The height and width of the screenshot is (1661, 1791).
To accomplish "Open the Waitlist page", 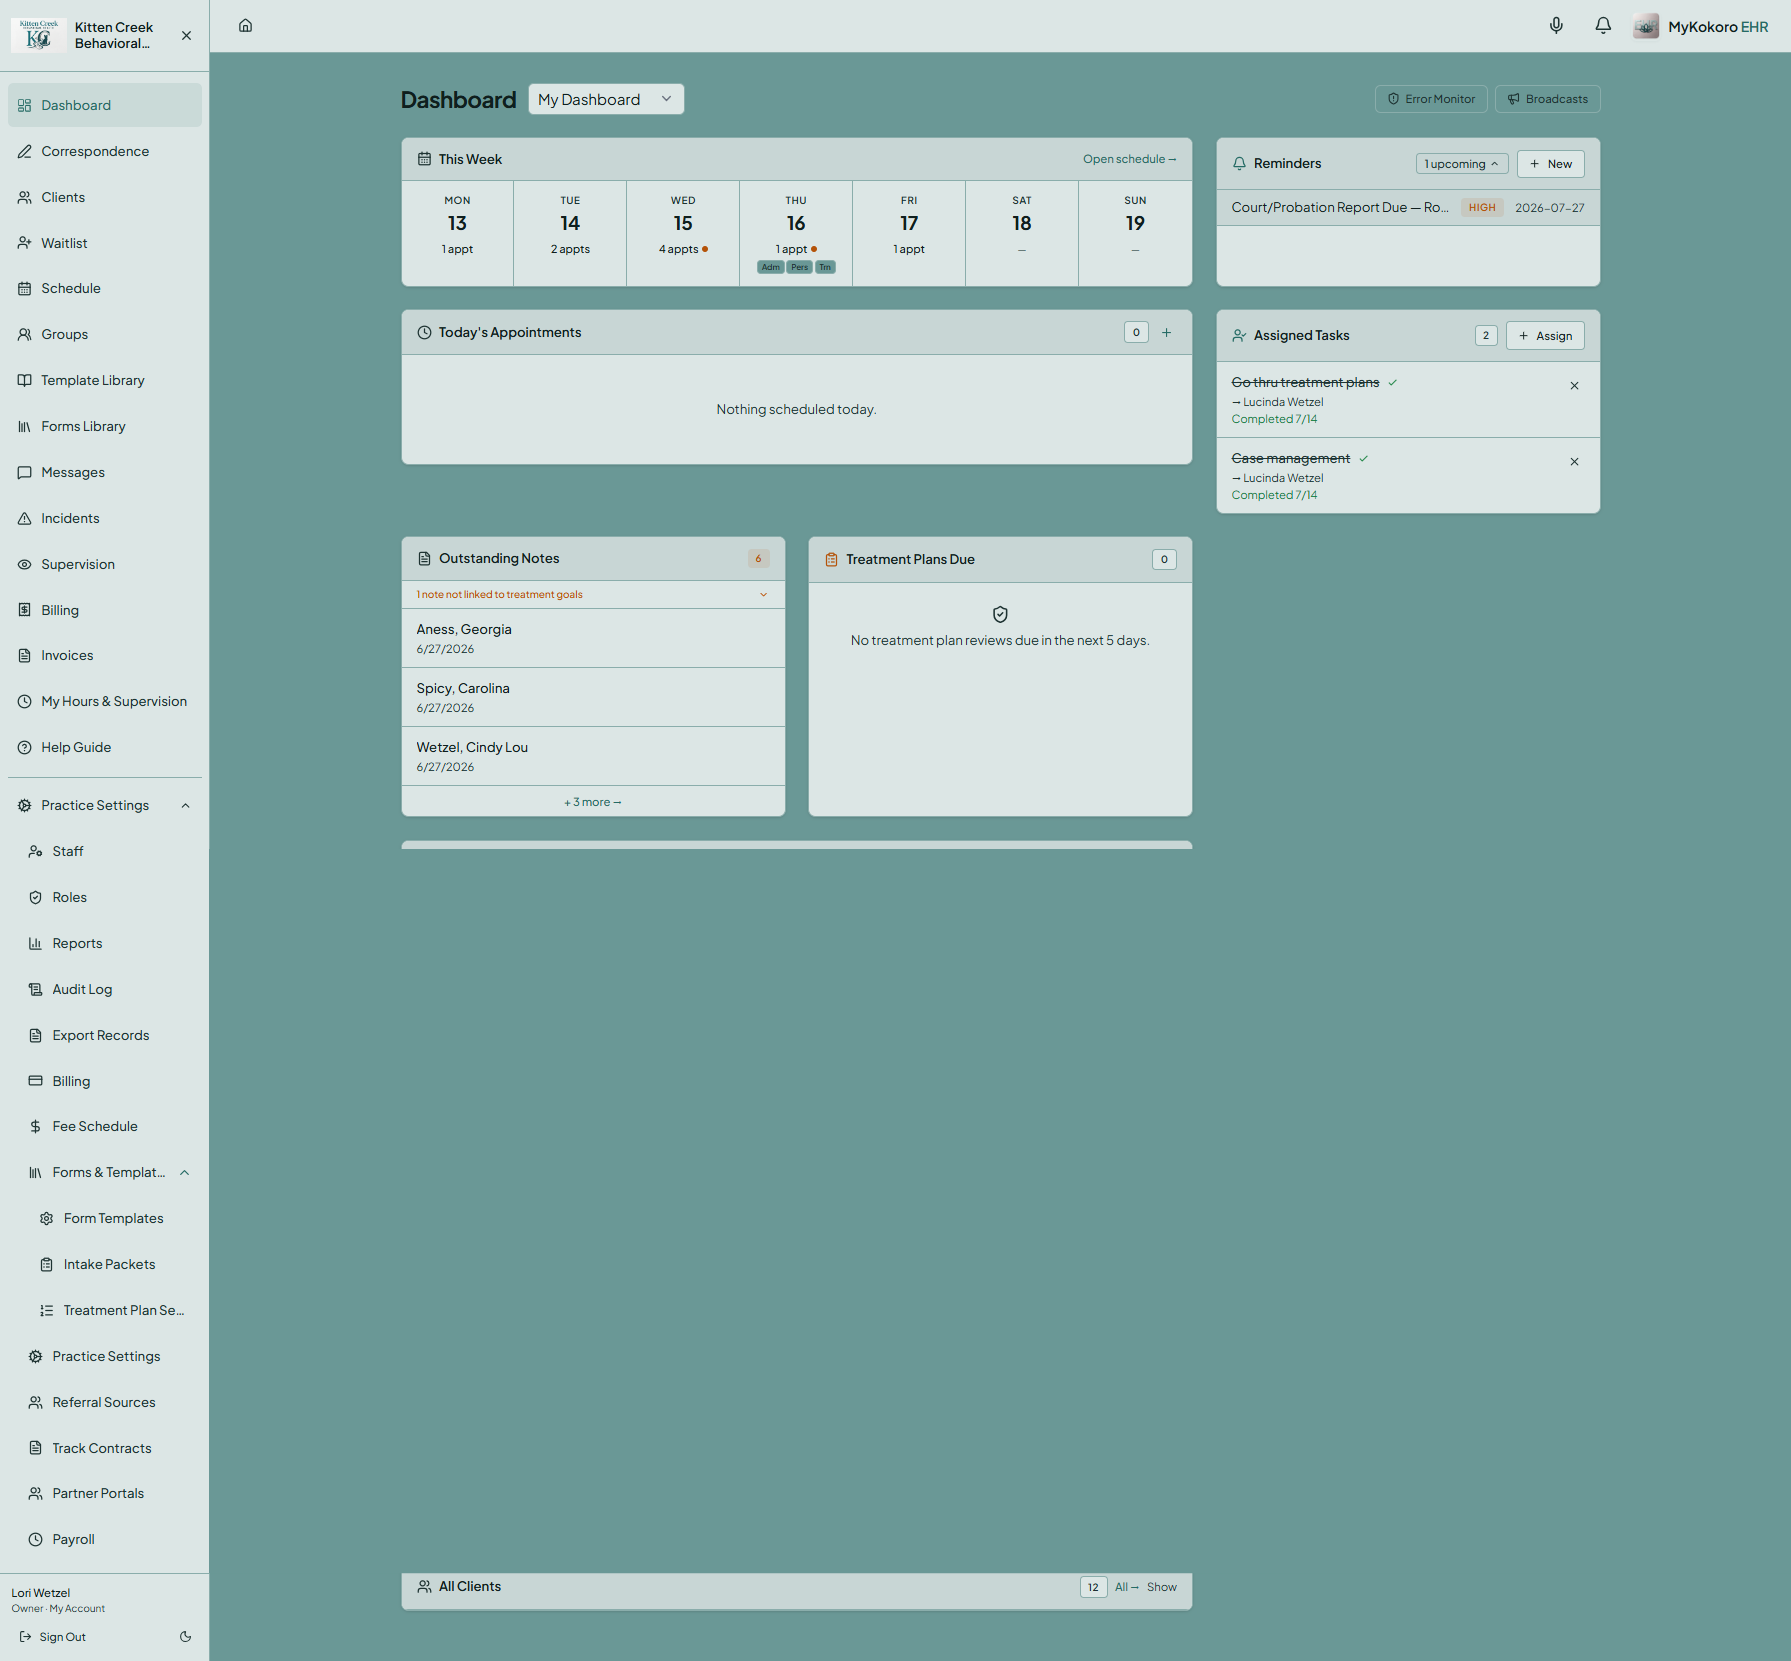I will coord(105,243).
